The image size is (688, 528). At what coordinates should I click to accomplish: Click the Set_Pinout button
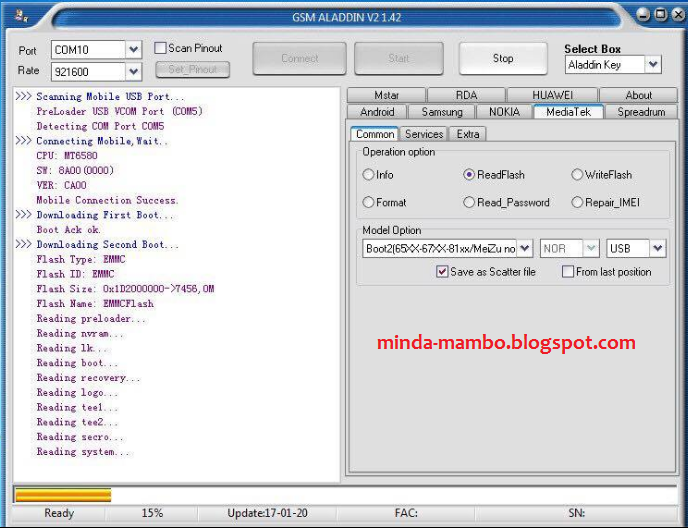coord(193,69)
